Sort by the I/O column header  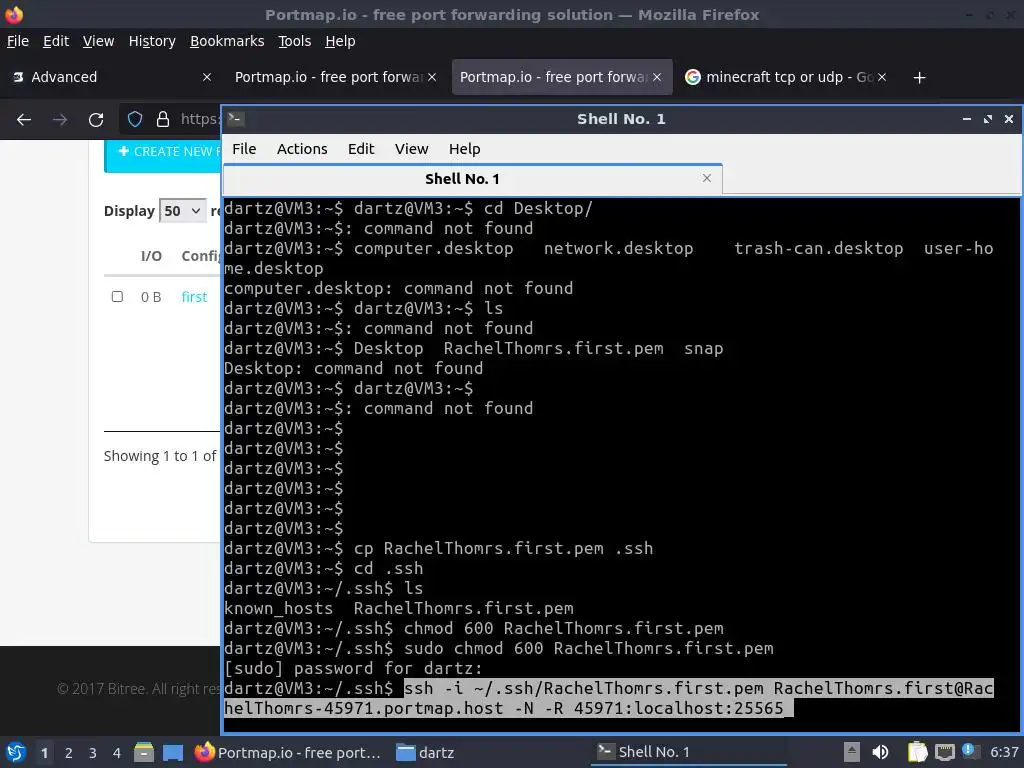click(x=151, y=256)
